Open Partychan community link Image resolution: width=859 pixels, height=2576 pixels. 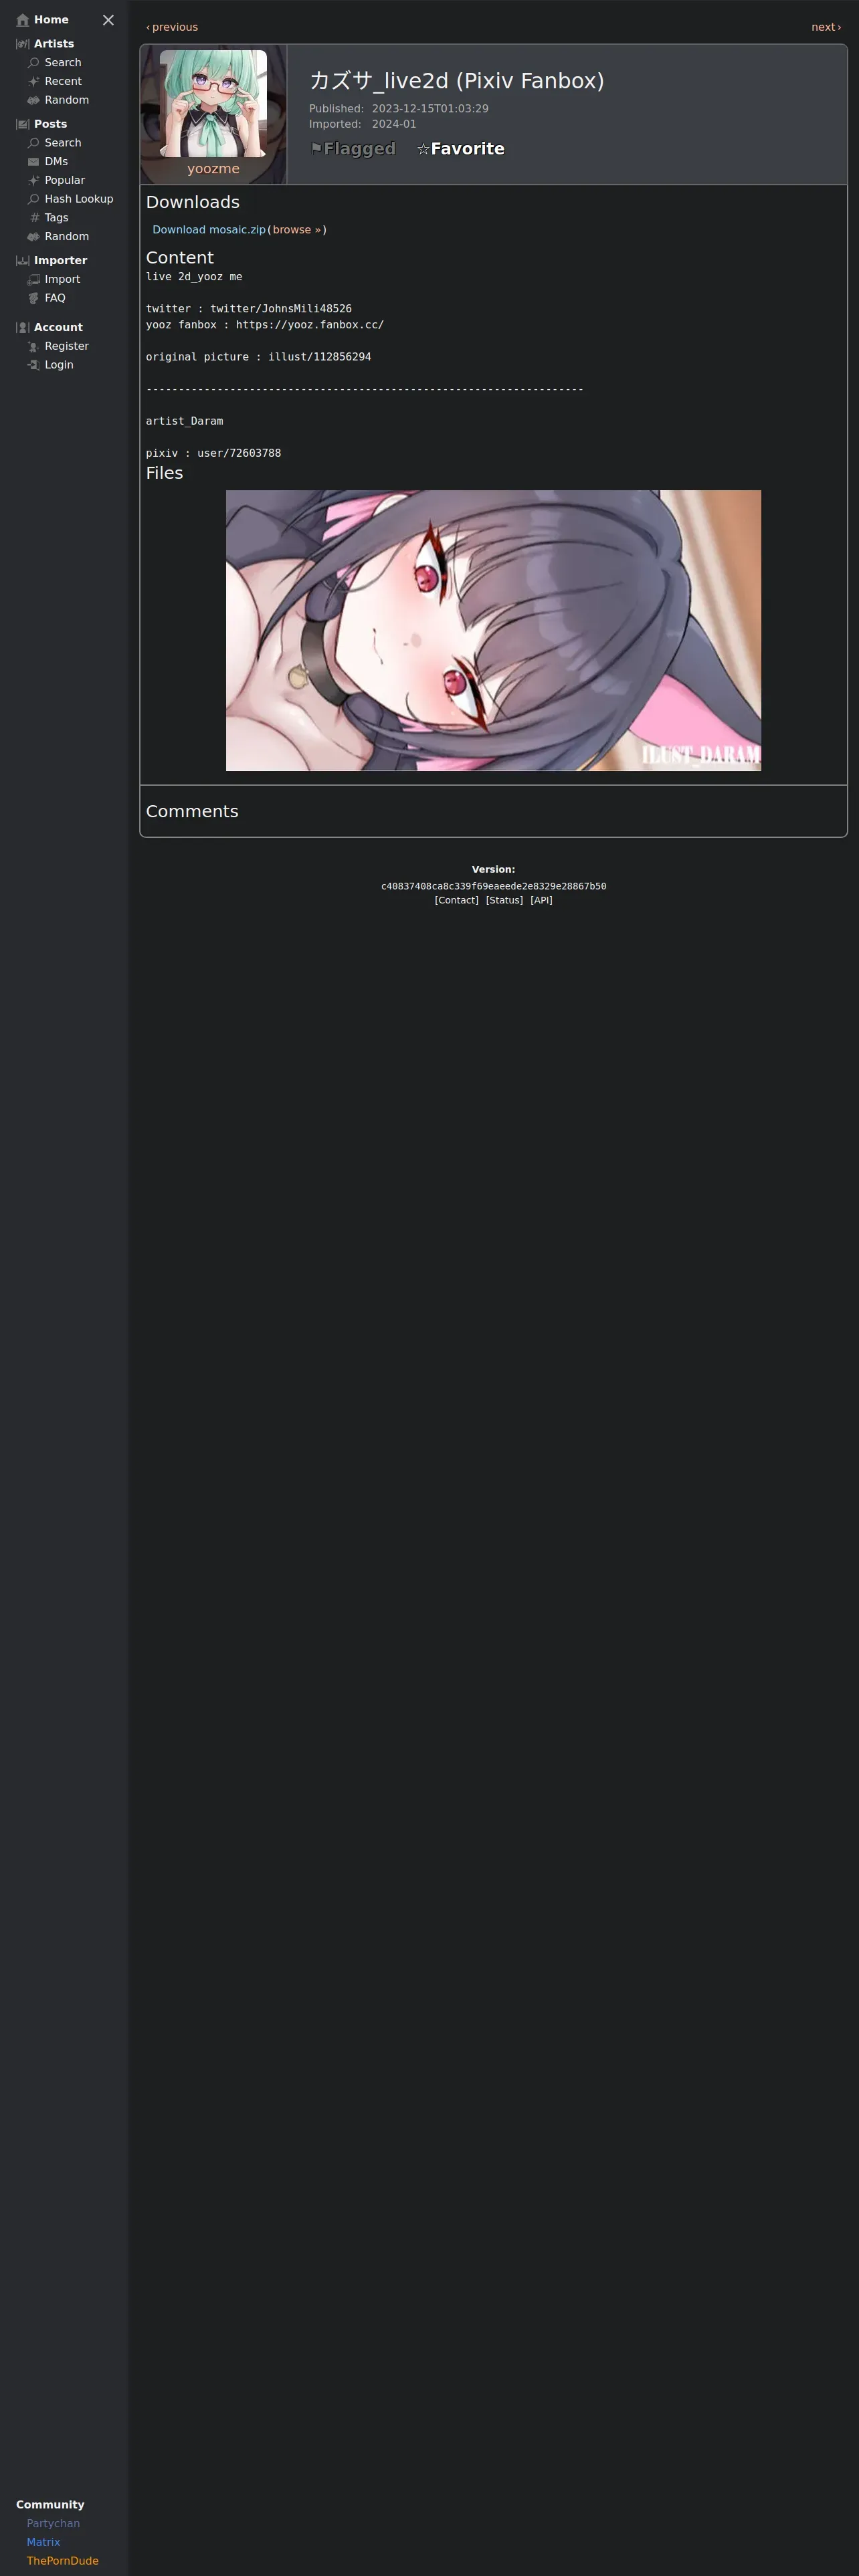(53, 2523)
